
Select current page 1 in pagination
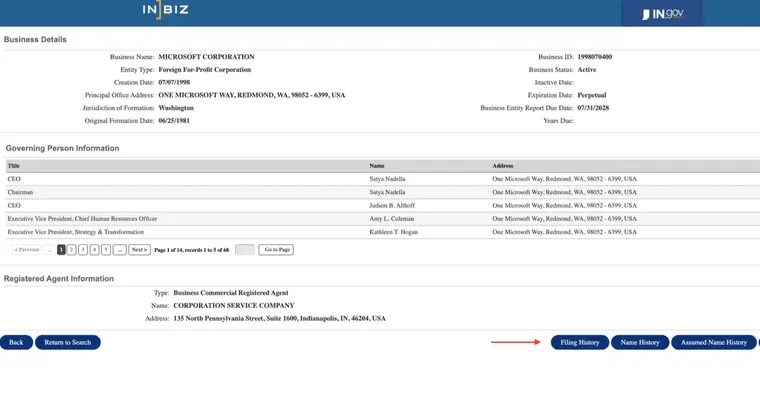click(61, 250)
